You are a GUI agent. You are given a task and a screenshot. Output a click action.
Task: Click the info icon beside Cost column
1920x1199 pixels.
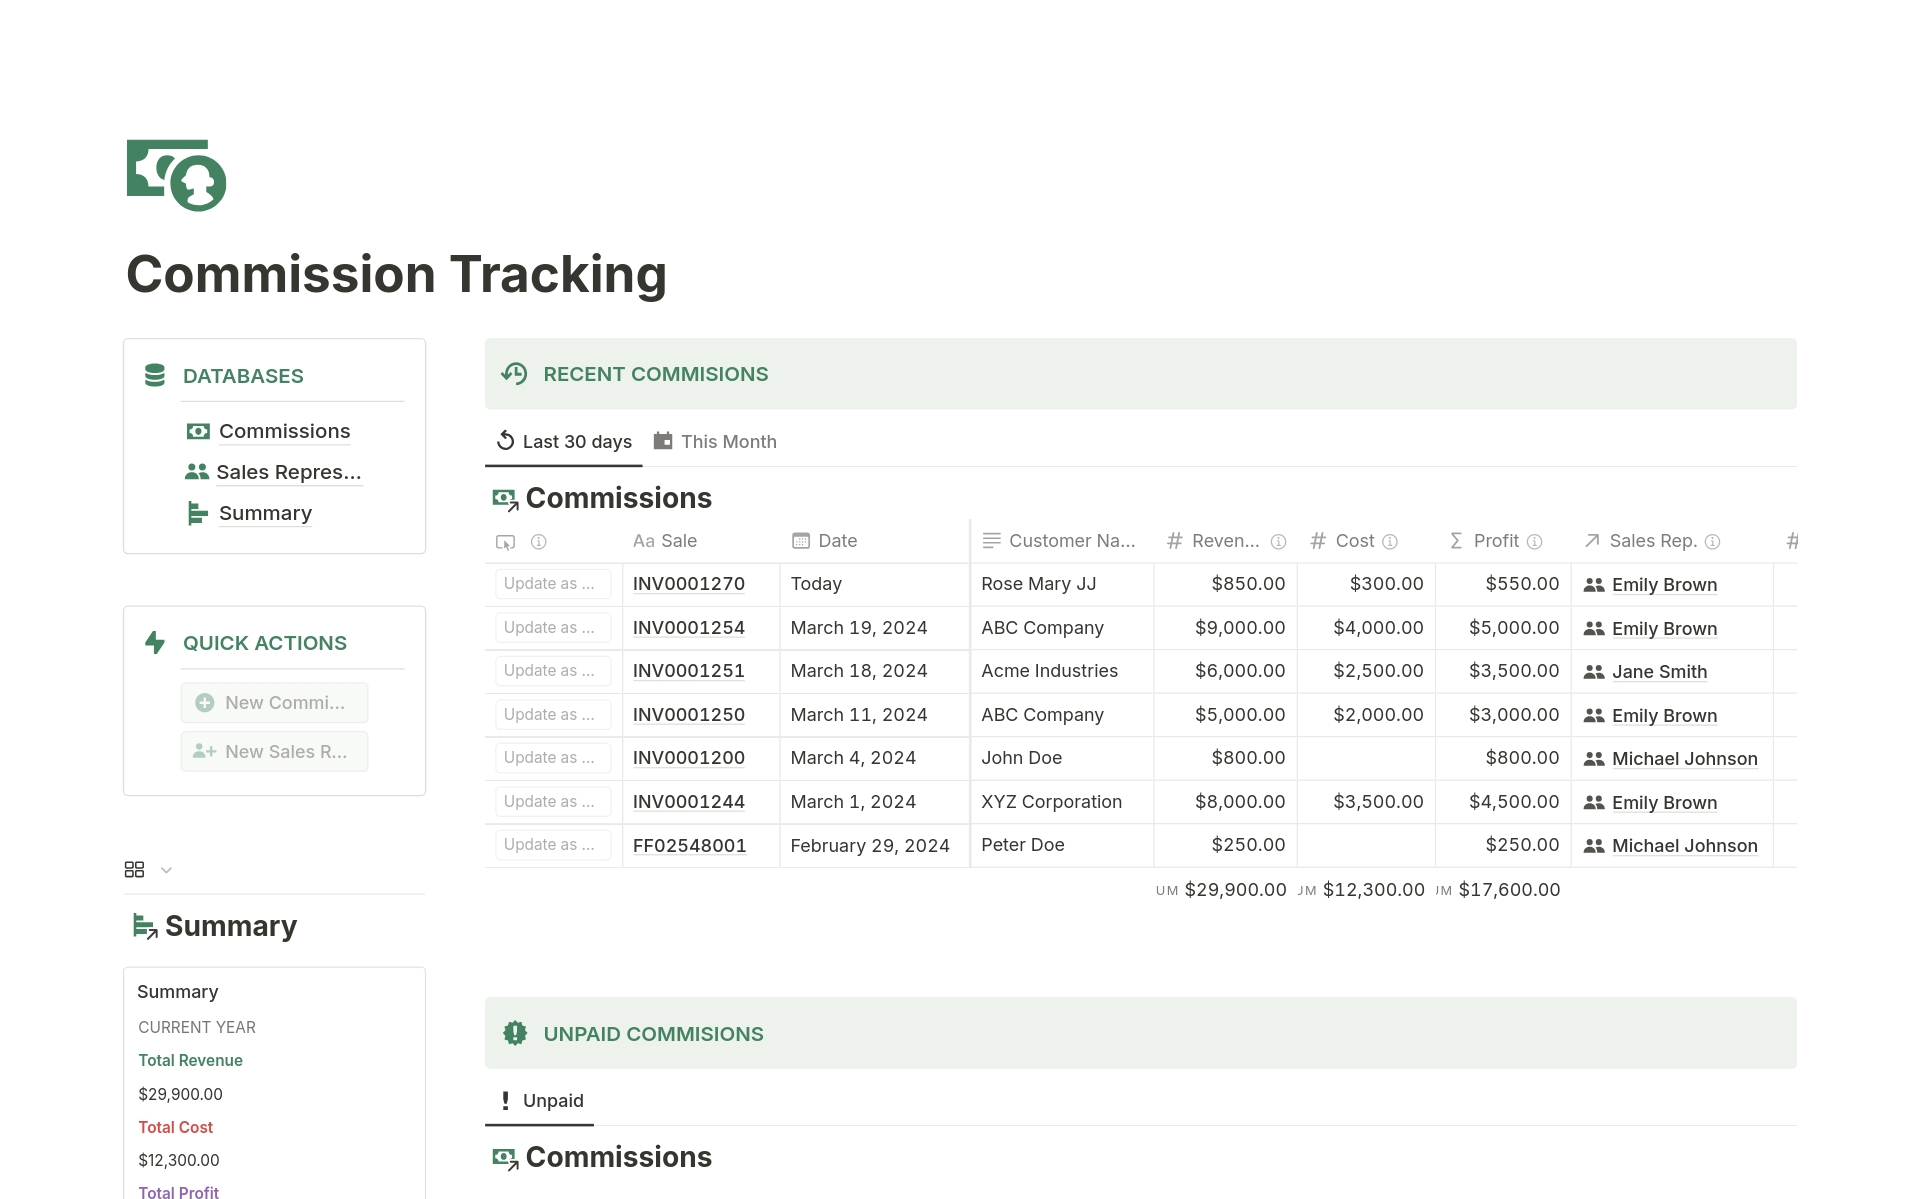(1390, 542)
